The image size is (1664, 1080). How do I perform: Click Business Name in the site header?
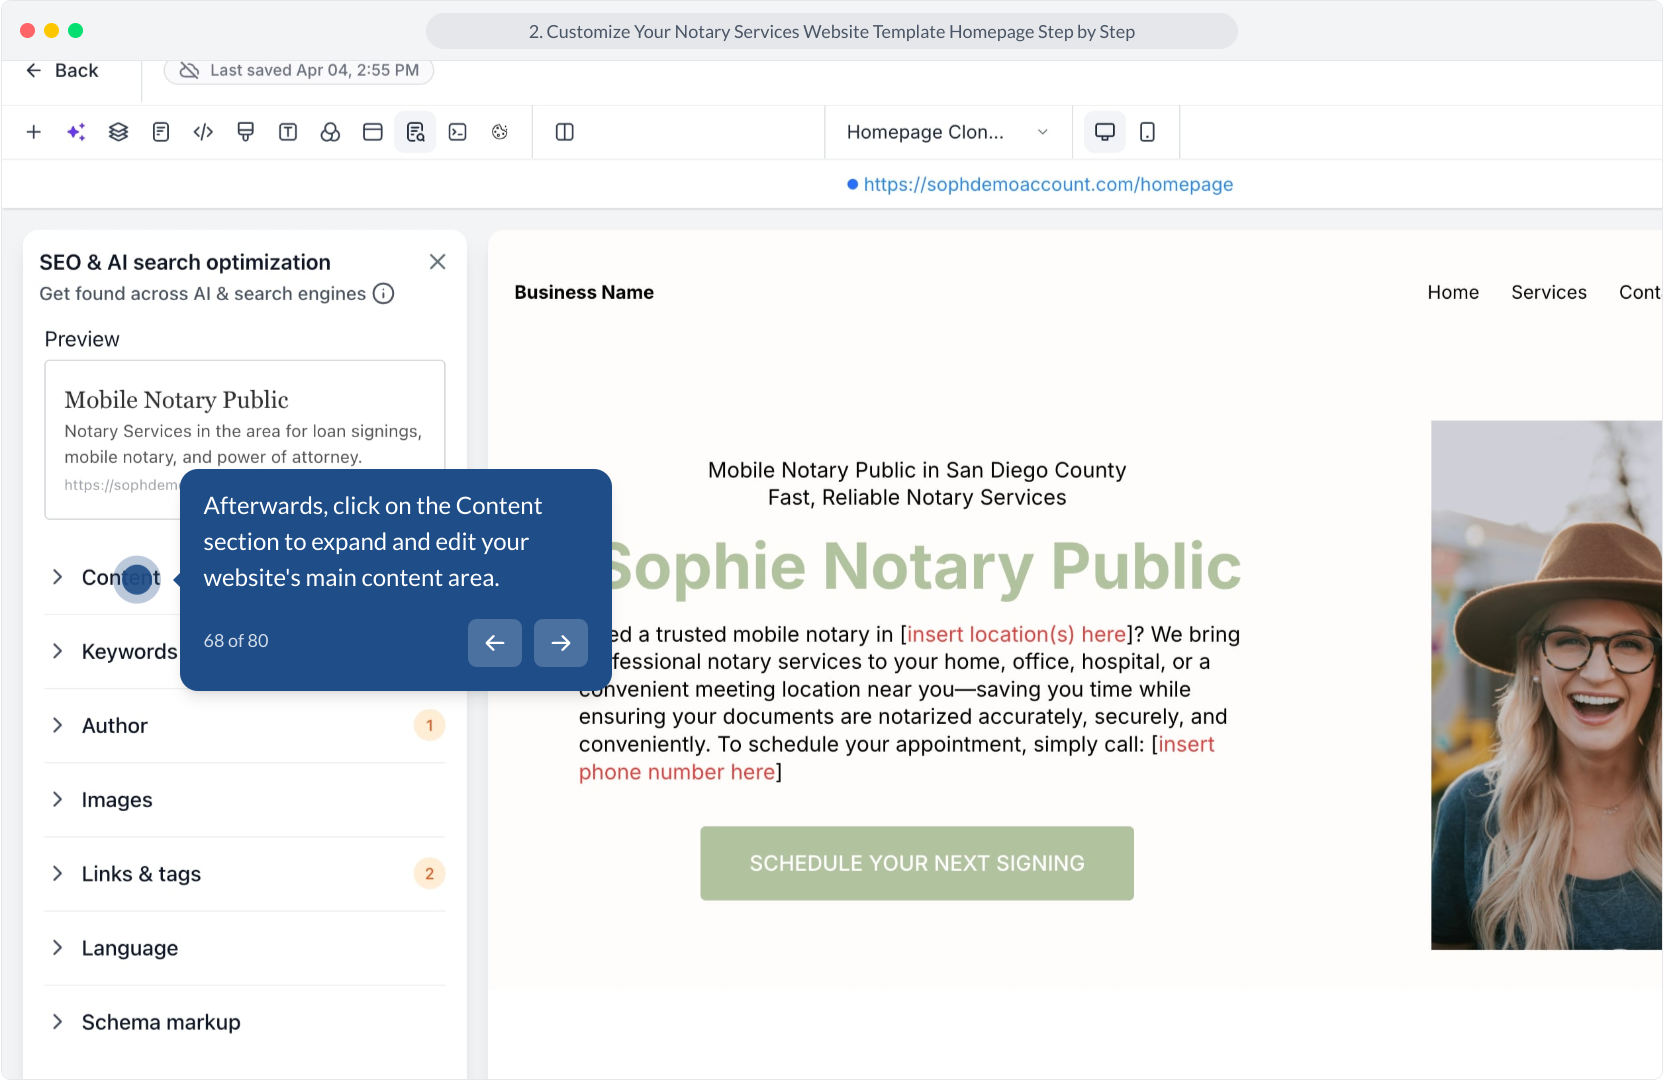pos(584,292)
